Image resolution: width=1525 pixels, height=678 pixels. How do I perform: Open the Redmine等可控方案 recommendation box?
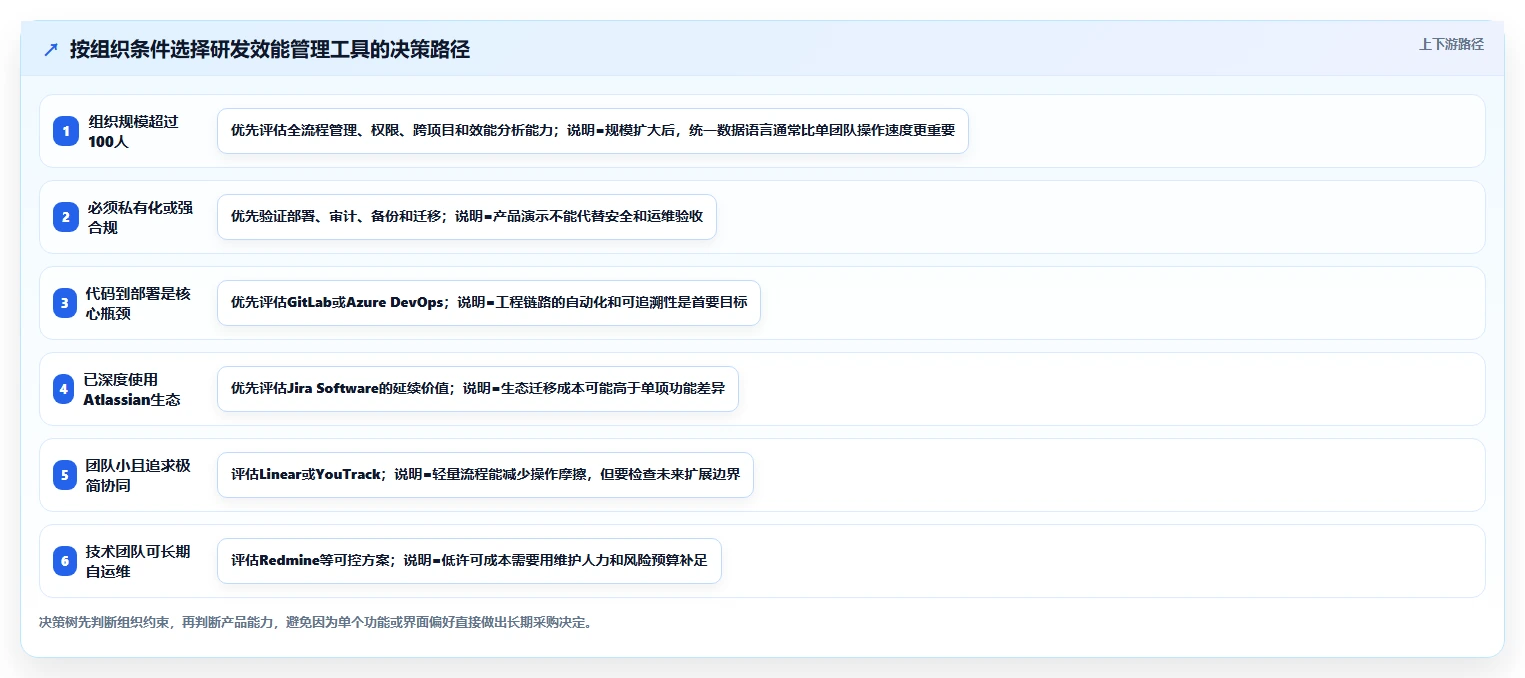pyautogui.click(x=469, y=561)
